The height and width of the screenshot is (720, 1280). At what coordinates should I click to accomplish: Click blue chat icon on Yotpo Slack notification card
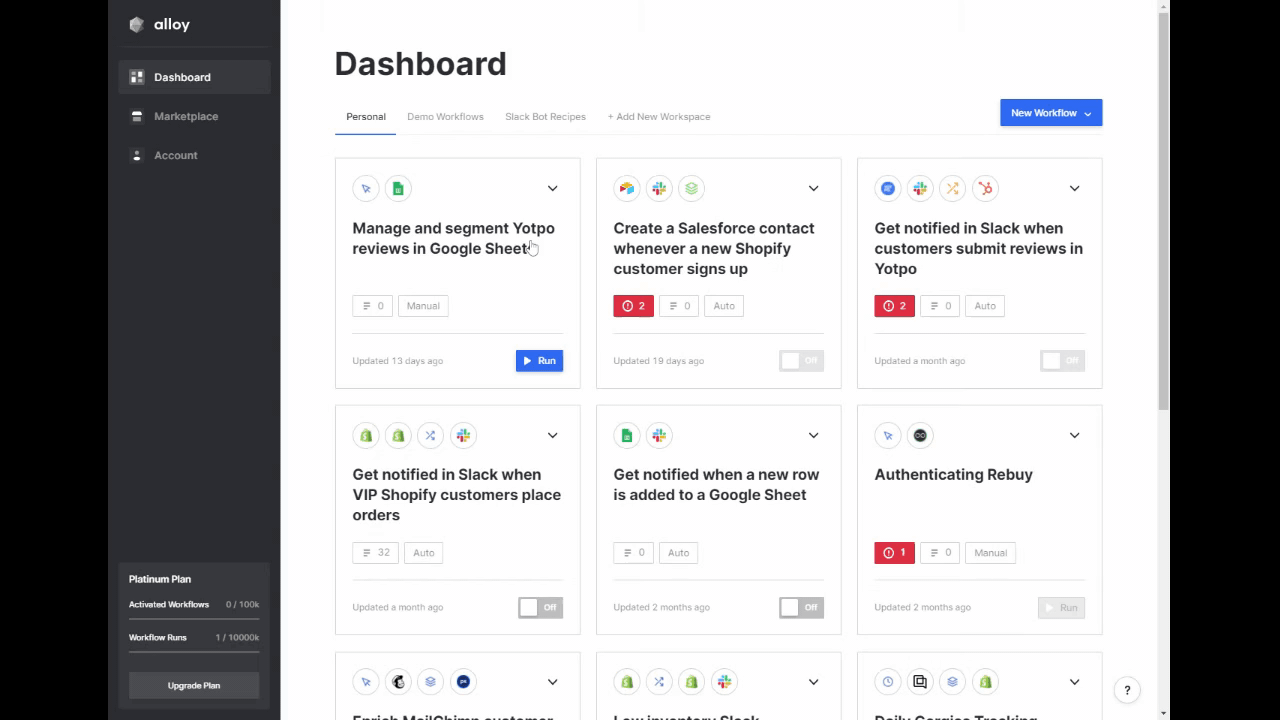tap(888, 188)
